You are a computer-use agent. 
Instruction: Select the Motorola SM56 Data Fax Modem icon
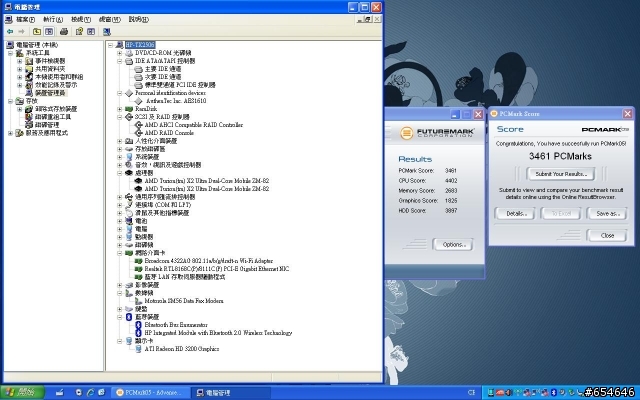138,301
